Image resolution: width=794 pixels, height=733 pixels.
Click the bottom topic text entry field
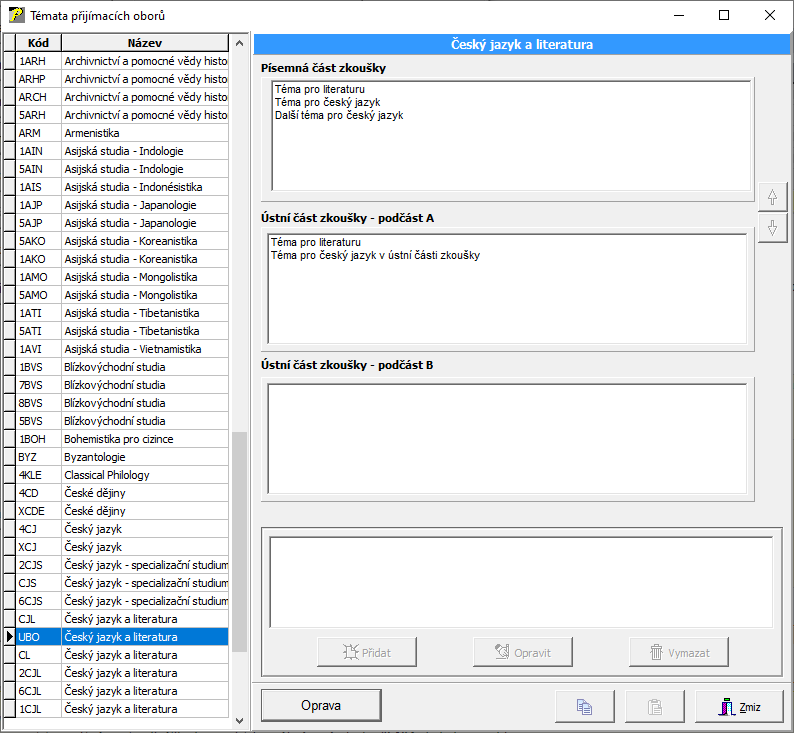coord(520,582)
